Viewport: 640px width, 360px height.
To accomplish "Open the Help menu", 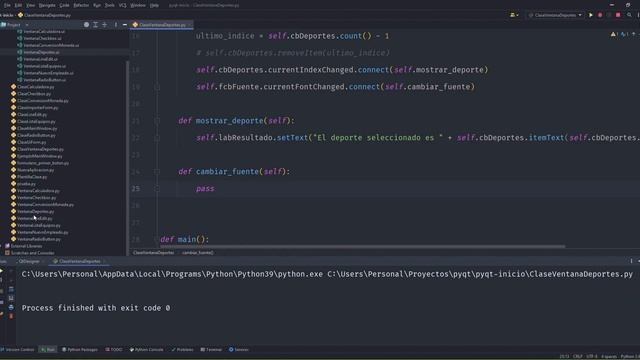I will (x=154, y=5).
